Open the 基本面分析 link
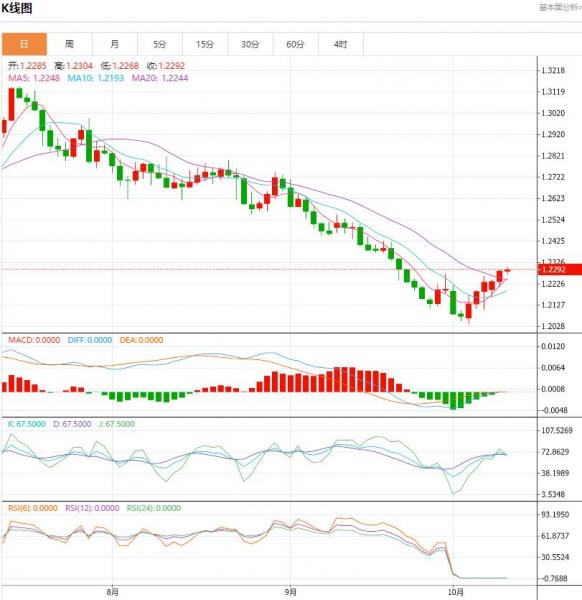This screenshot has width=582, height=600. pyautogui.click(x=560, y=7)
